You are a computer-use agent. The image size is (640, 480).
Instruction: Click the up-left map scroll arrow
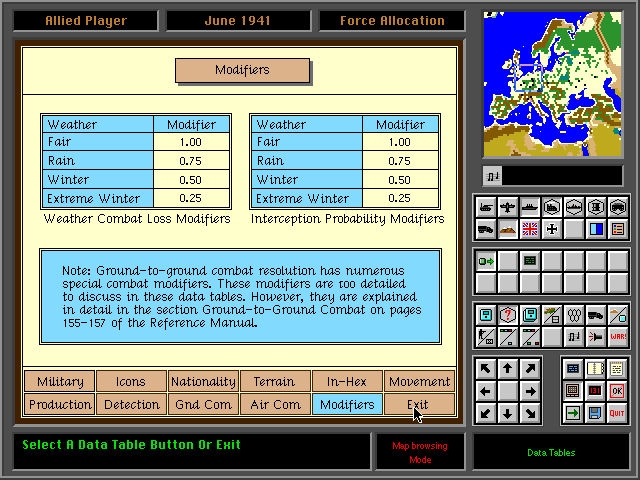pyautogui.click(x=485, y=369)
